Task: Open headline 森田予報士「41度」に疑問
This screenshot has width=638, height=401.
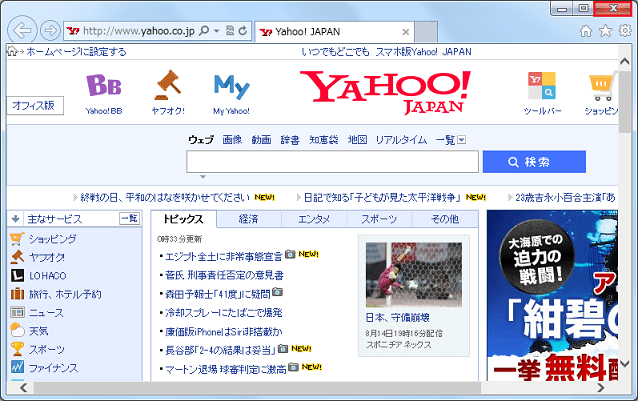Action: tap(218, 294)
